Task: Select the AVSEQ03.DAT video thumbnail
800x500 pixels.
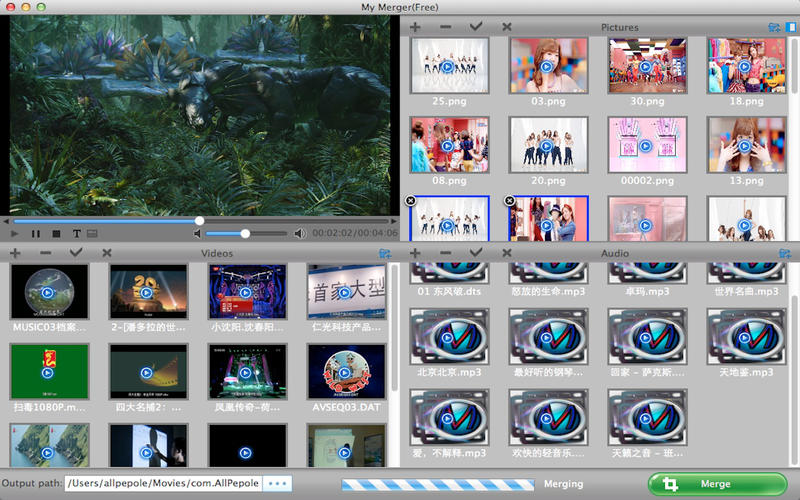Action: tap(346, 371)
